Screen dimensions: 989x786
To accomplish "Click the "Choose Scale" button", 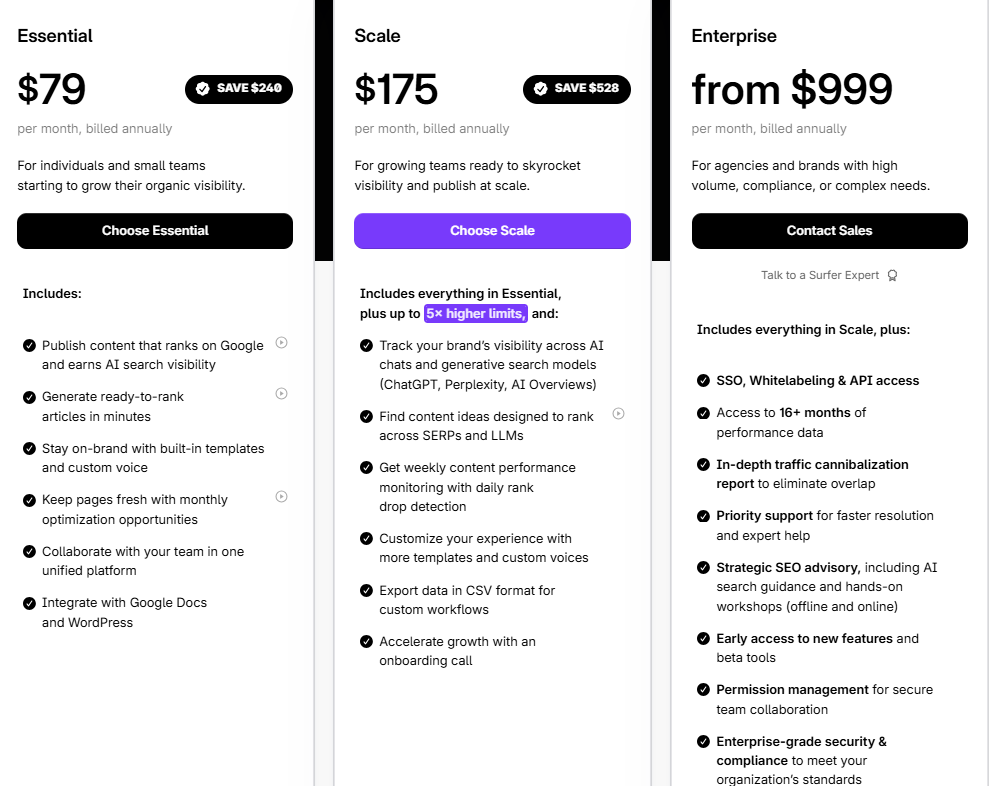I will [492, 231].
